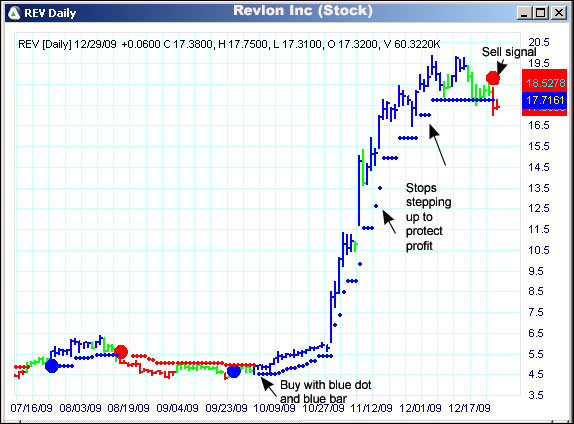The width and height of the screenshot is (574, 424).
Task: Click the 12/17/09 date axis label
Action: pyautogui.click(x=469, y=408)
